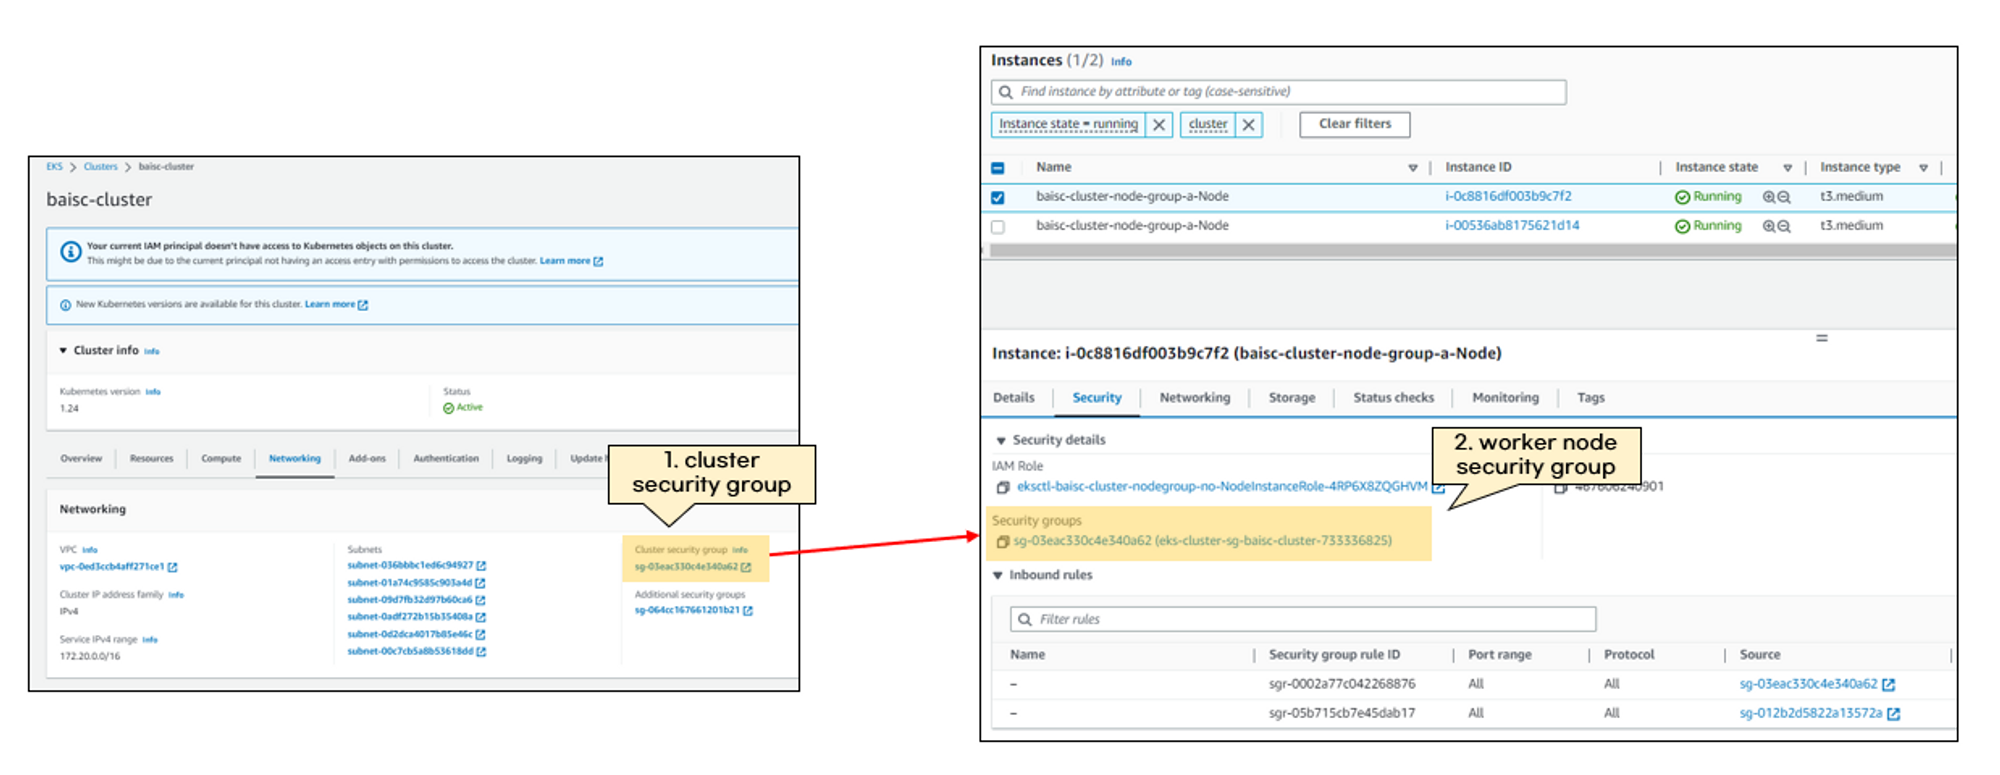
Task: External link icon for subnet-09d7fb32d97b60ca6
Action: [480, 600]
